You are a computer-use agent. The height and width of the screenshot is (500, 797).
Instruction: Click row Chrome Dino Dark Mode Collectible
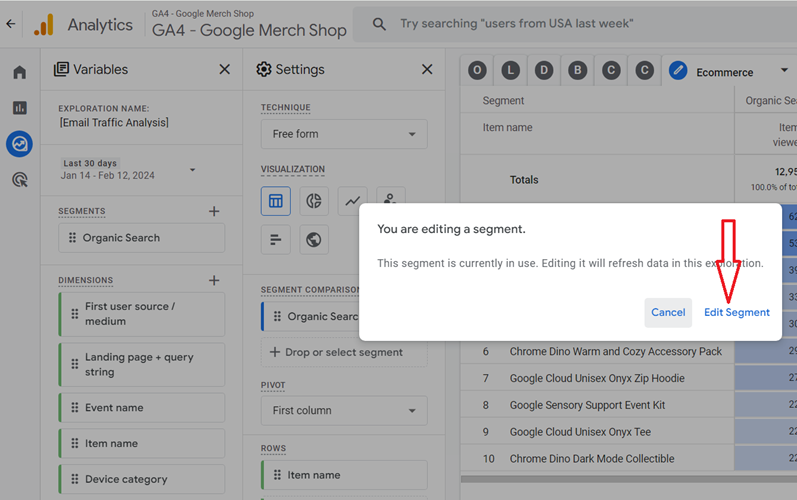592,459
